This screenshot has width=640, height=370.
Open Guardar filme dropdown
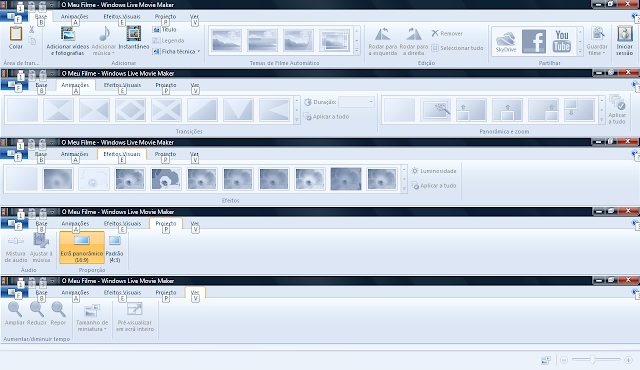pos(597,40)
